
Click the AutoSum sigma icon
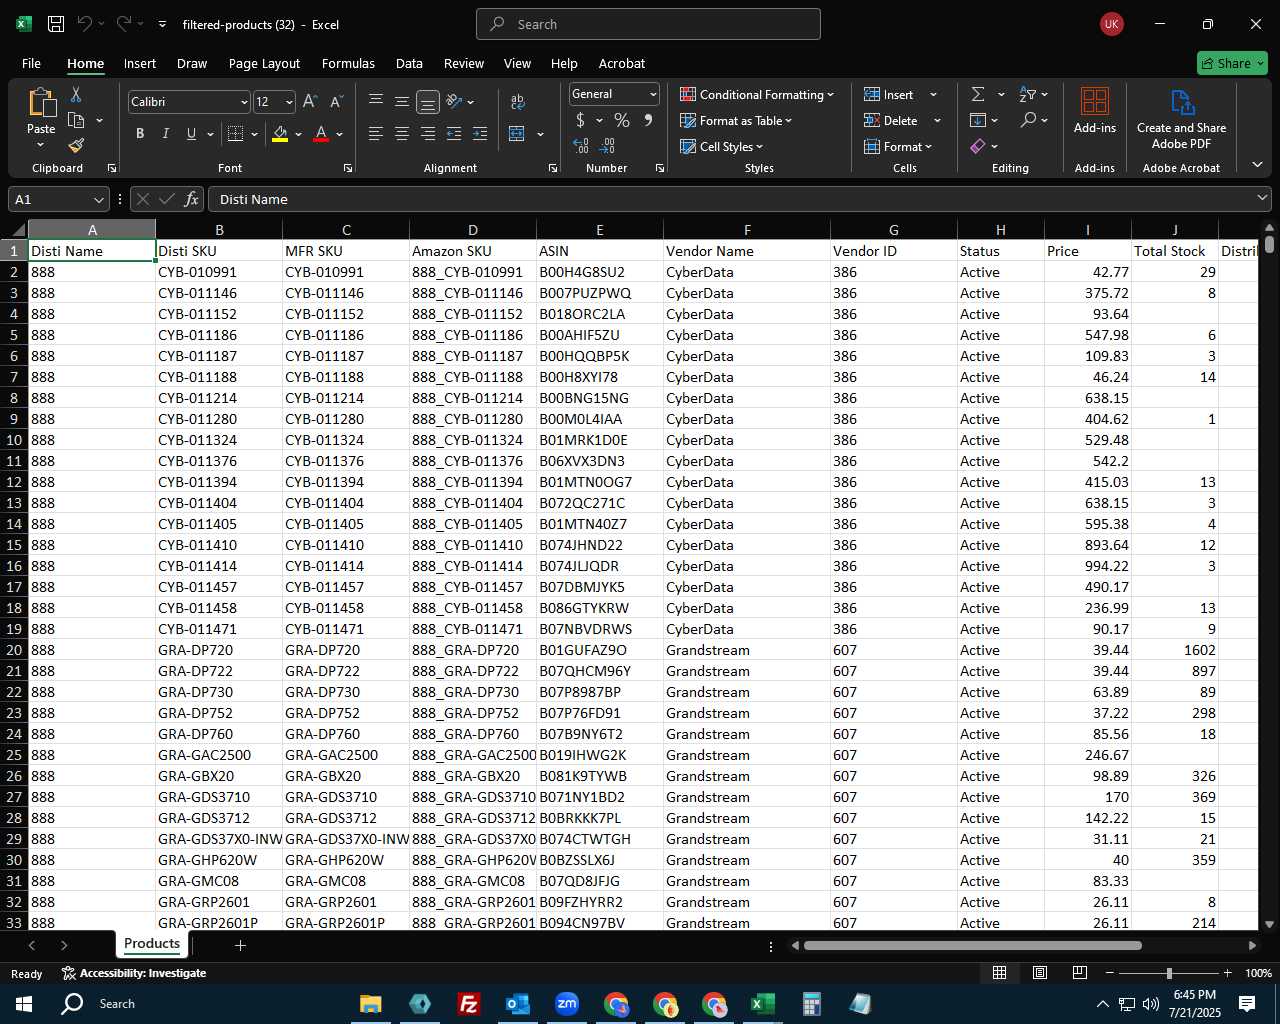point(978,94)
